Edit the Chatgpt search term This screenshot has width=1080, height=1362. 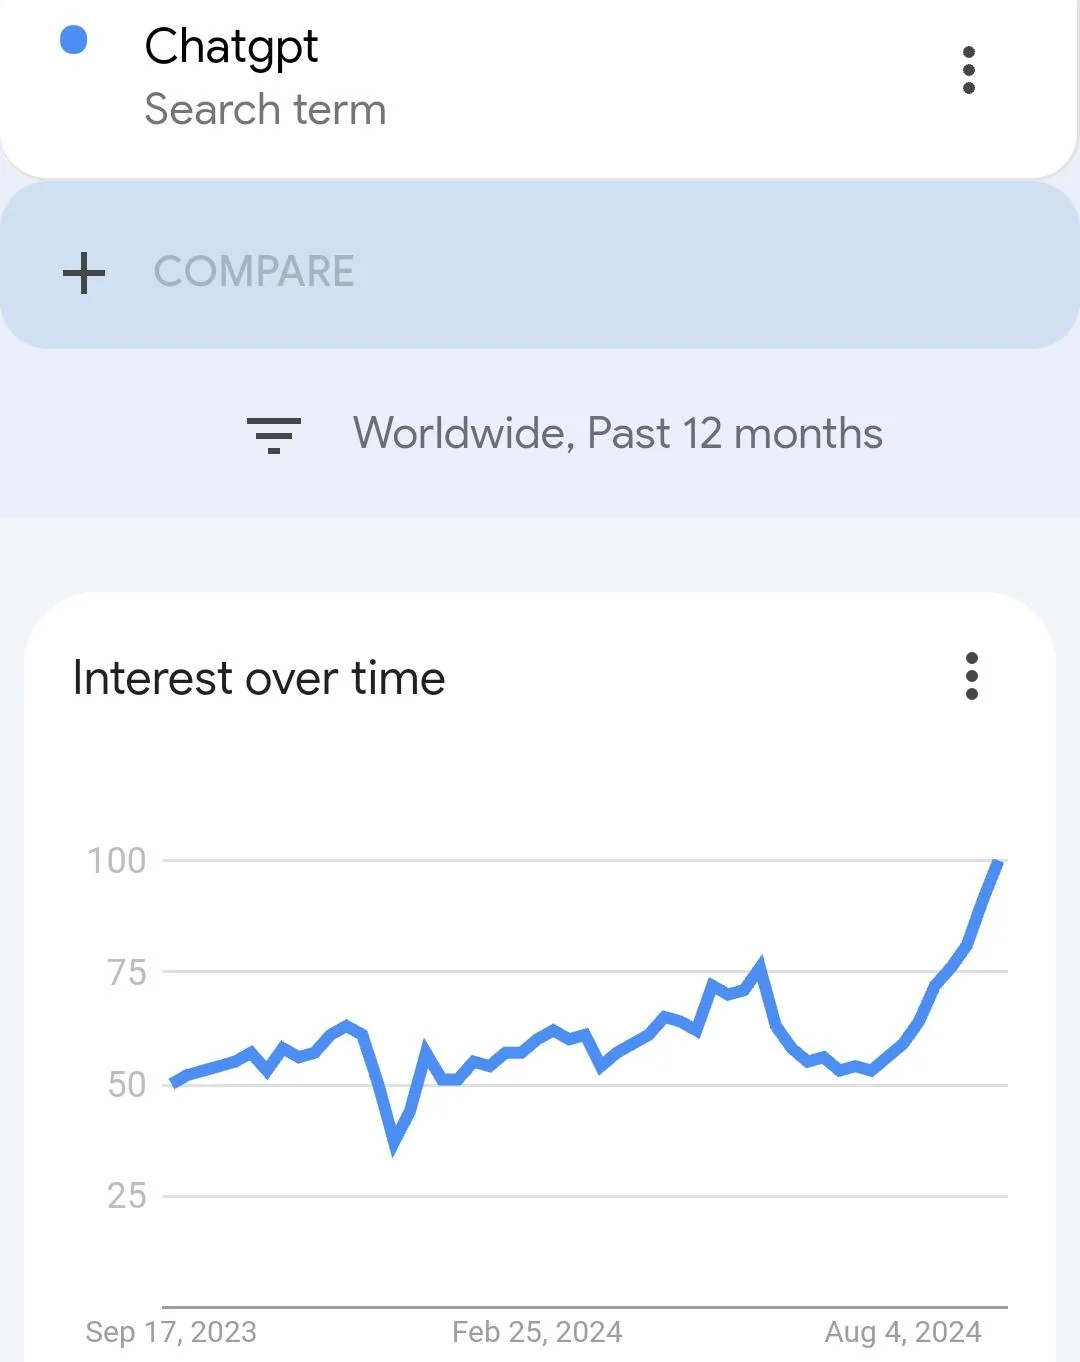click(x=231, y=47)
